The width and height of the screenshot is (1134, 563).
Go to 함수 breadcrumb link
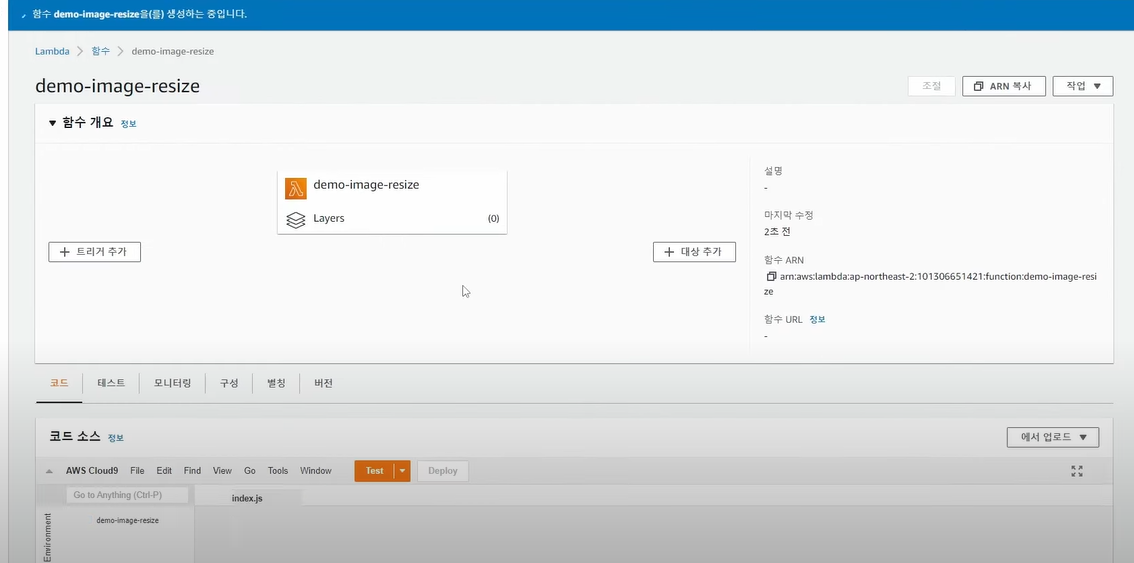(x=101, y=51)
